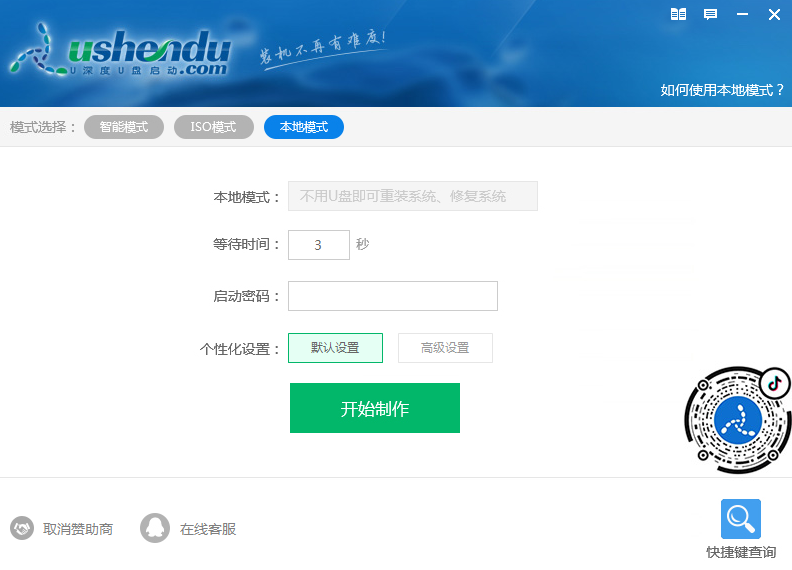
Task: Focus the 启动密码 password field
Action: [392, 296]
